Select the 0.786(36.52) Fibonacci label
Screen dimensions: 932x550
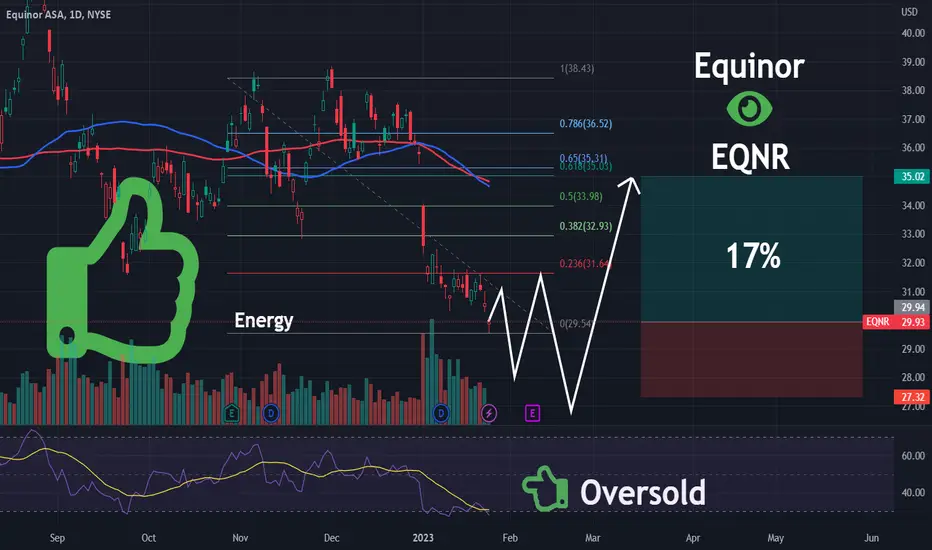[x=585, y=124]
